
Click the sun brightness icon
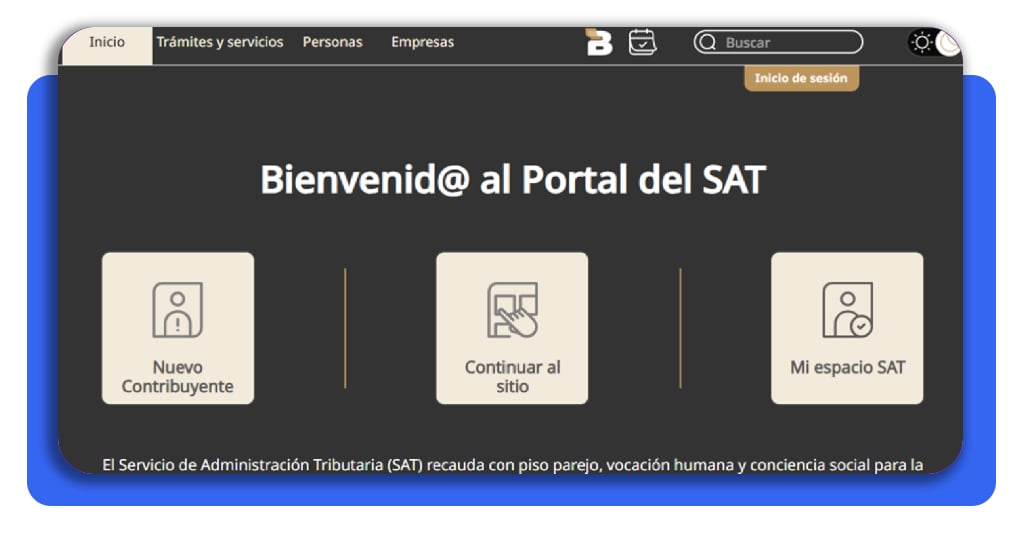pyautogui.click(x=921, y=43)
